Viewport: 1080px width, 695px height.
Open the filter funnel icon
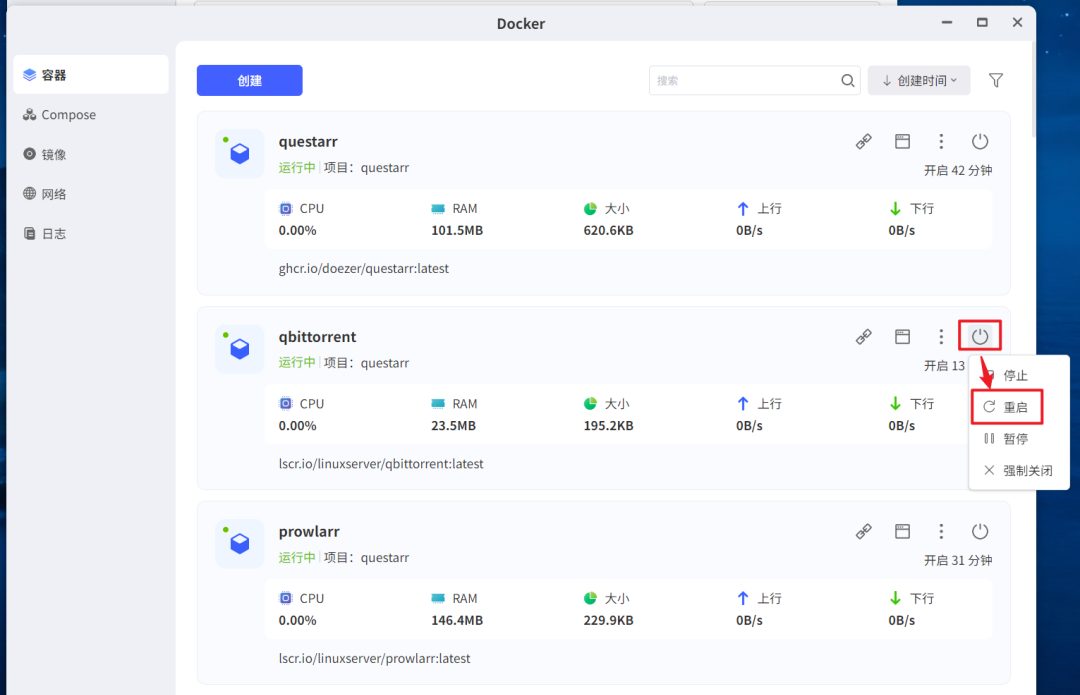(x=996, y=81)
